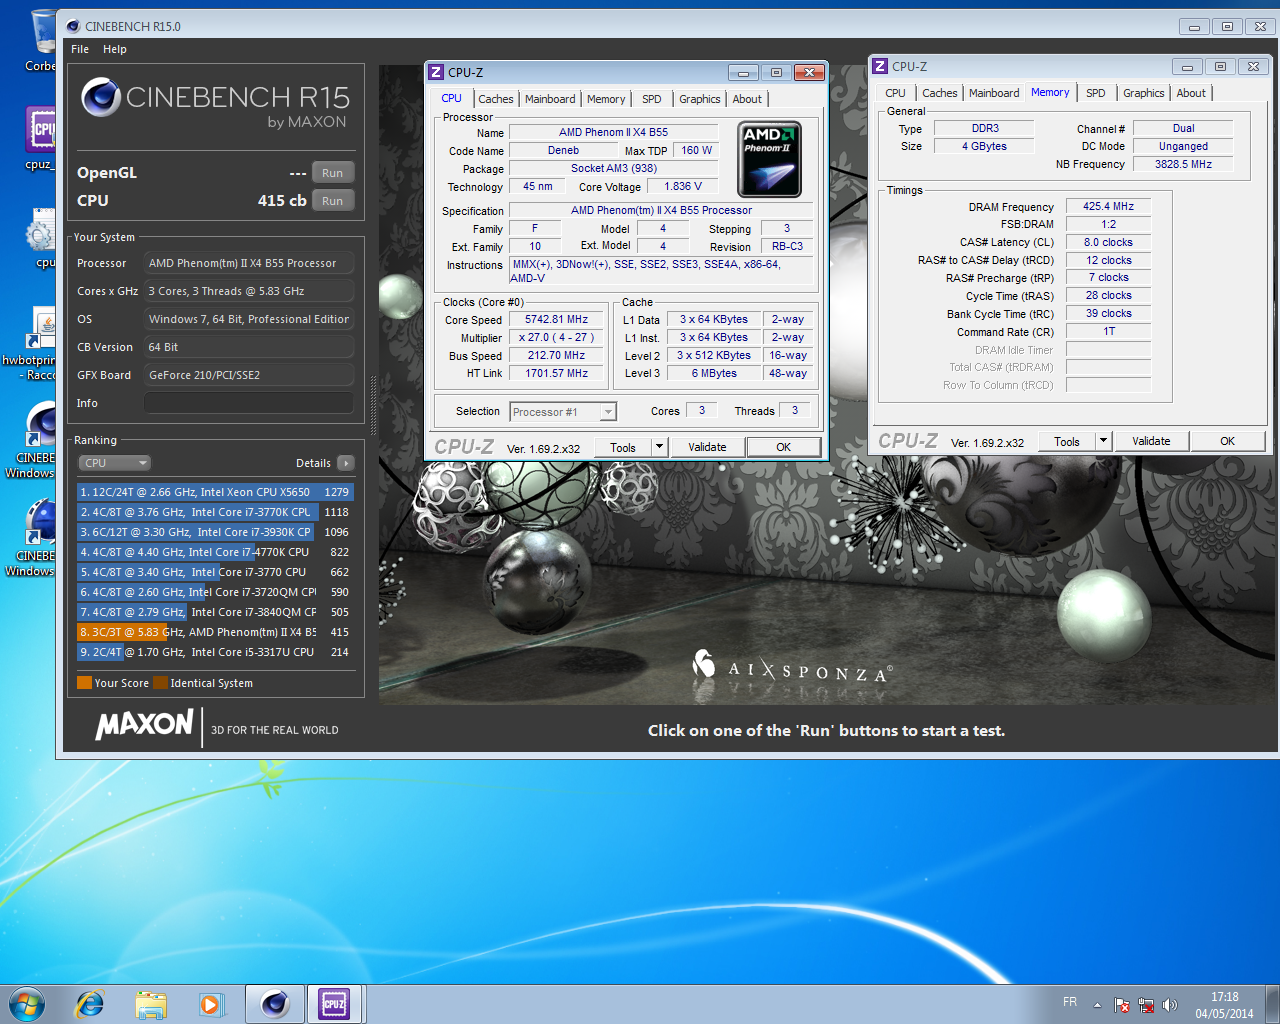Screen dimensions: 1280x1024
Task: Run the CPU benchmark
Action: 332,201
